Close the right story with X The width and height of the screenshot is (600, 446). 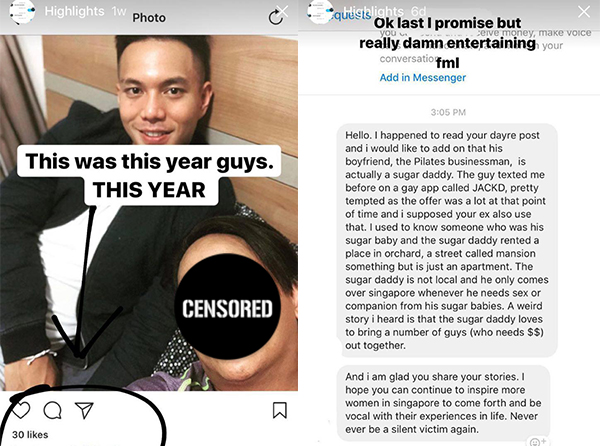pyautogui.click(x=584, y=11)
